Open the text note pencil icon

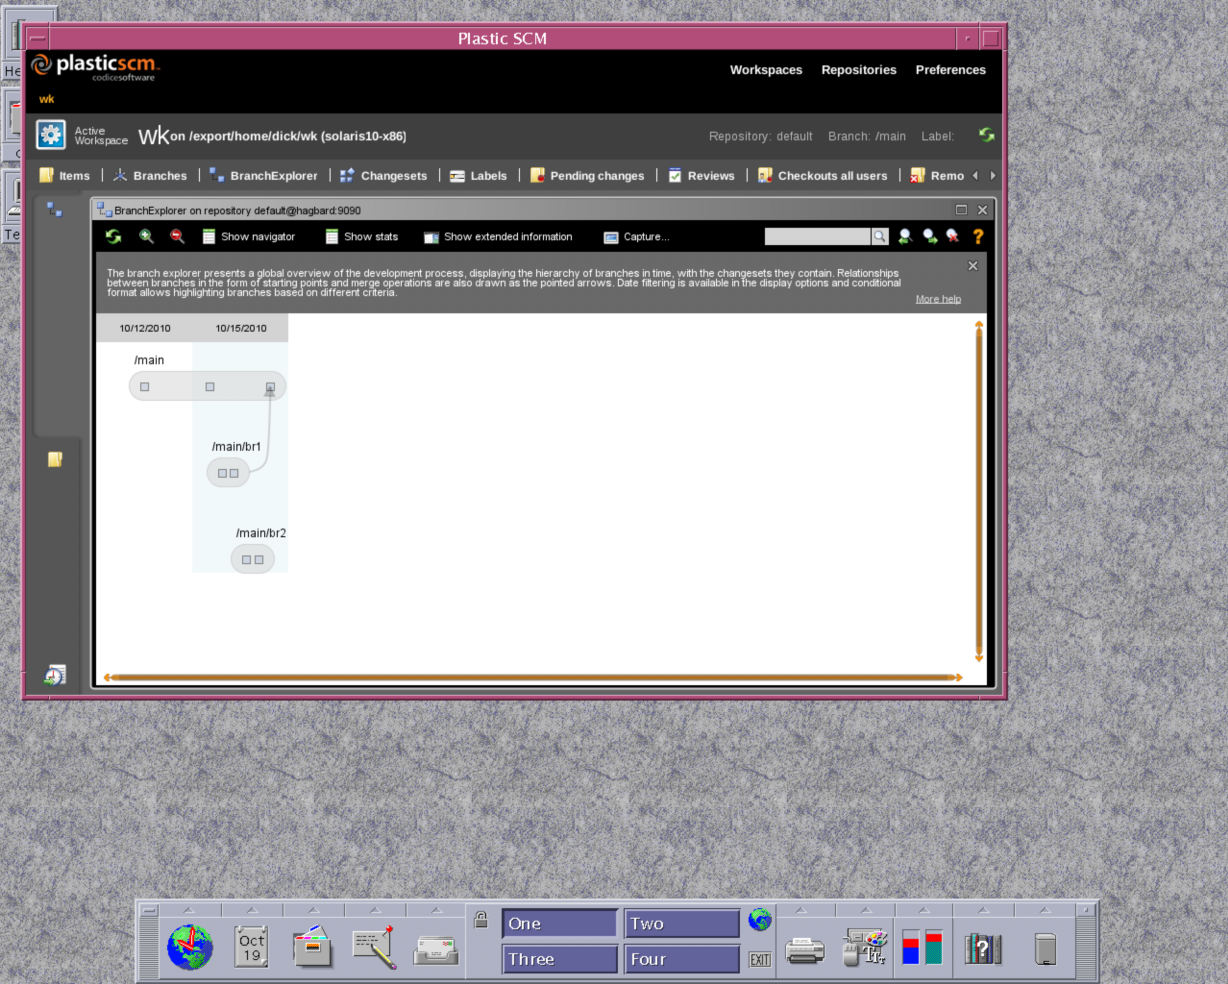coord(375,947)
